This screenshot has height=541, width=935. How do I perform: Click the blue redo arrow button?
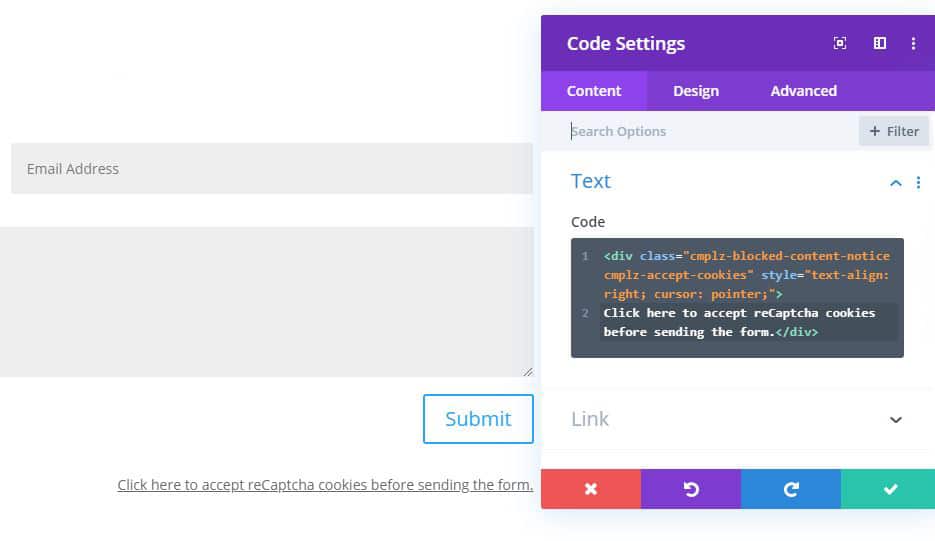[791, 489]
